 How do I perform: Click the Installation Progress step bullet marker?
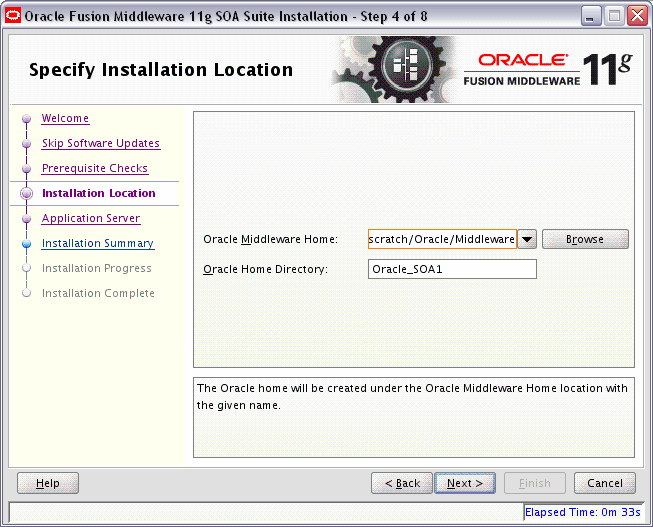point(27,268)
